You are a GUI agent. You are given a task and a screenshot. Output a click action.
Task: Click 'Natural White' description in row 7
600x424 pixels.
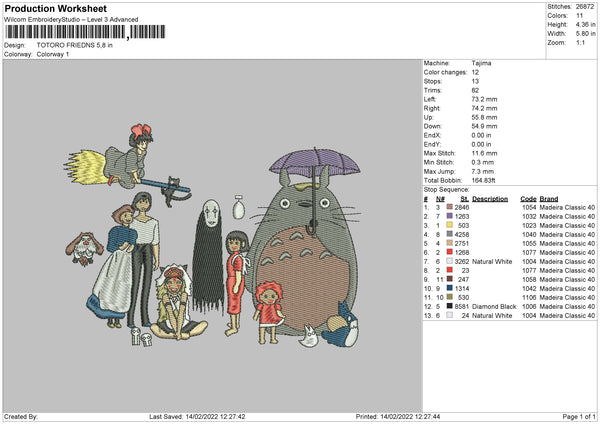(x=492, y=261)
